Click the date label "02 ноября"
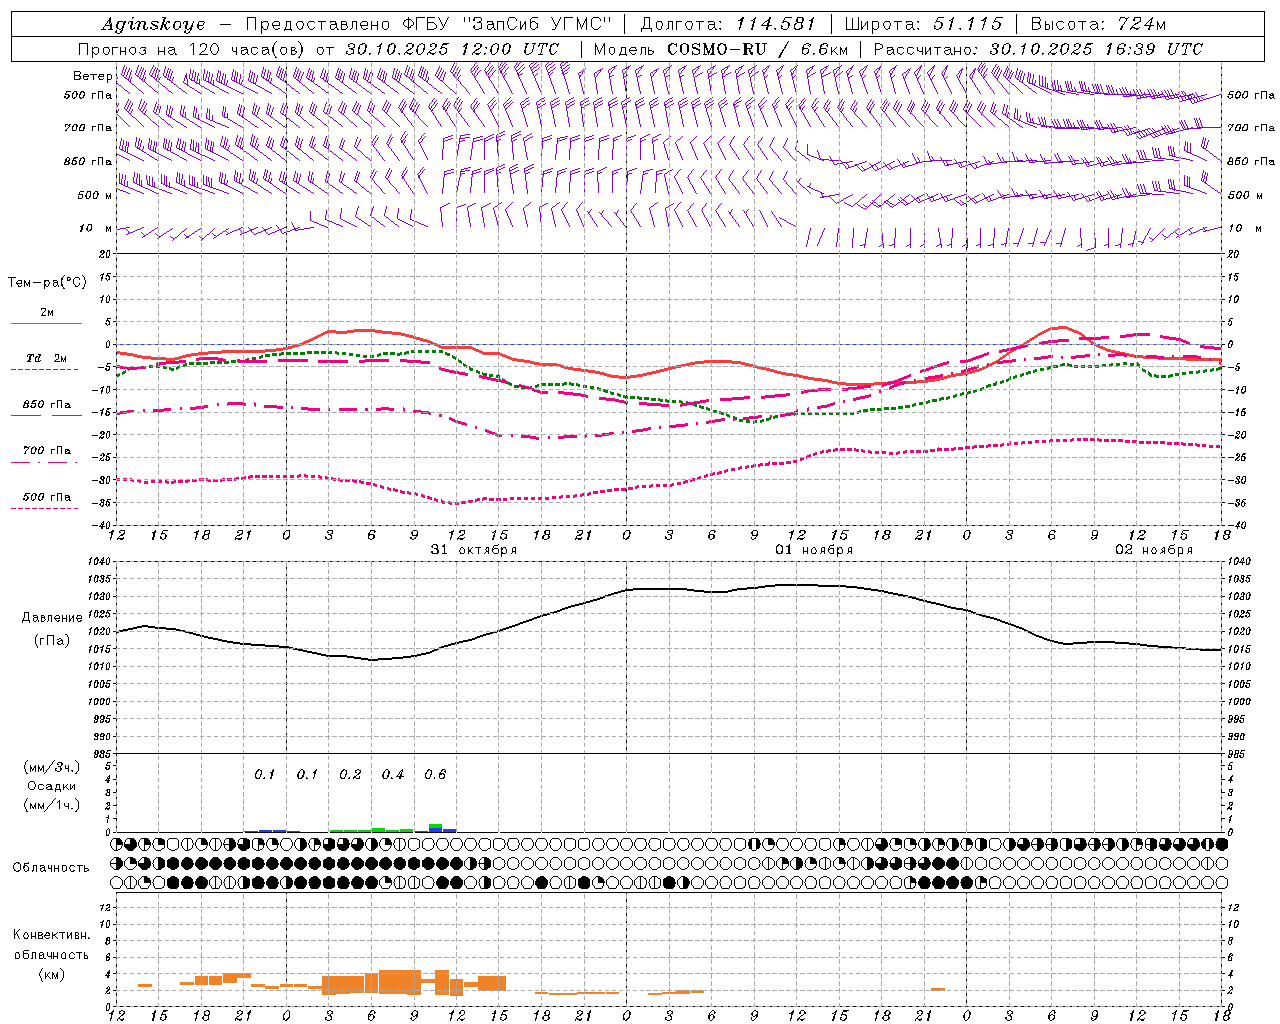The height and width of the screenshot is (1024, 1280). pos(1154,550)
